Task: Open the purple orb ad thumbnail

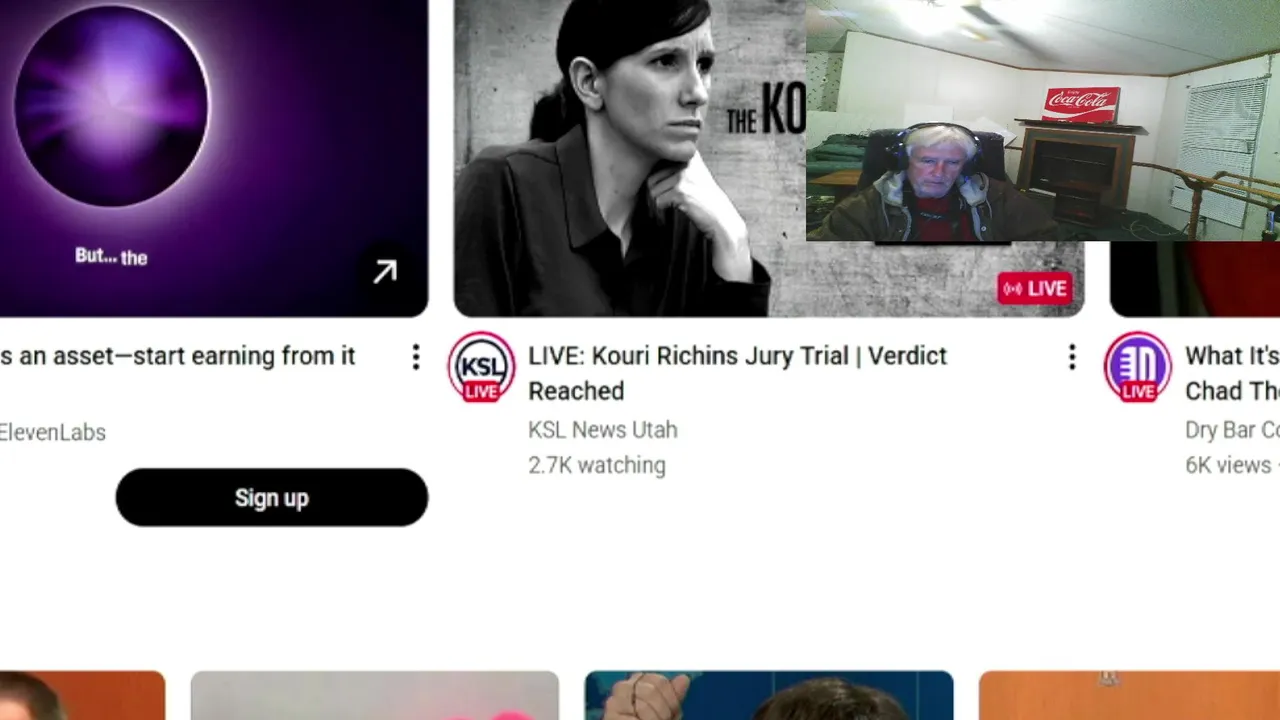Action: 214,158
